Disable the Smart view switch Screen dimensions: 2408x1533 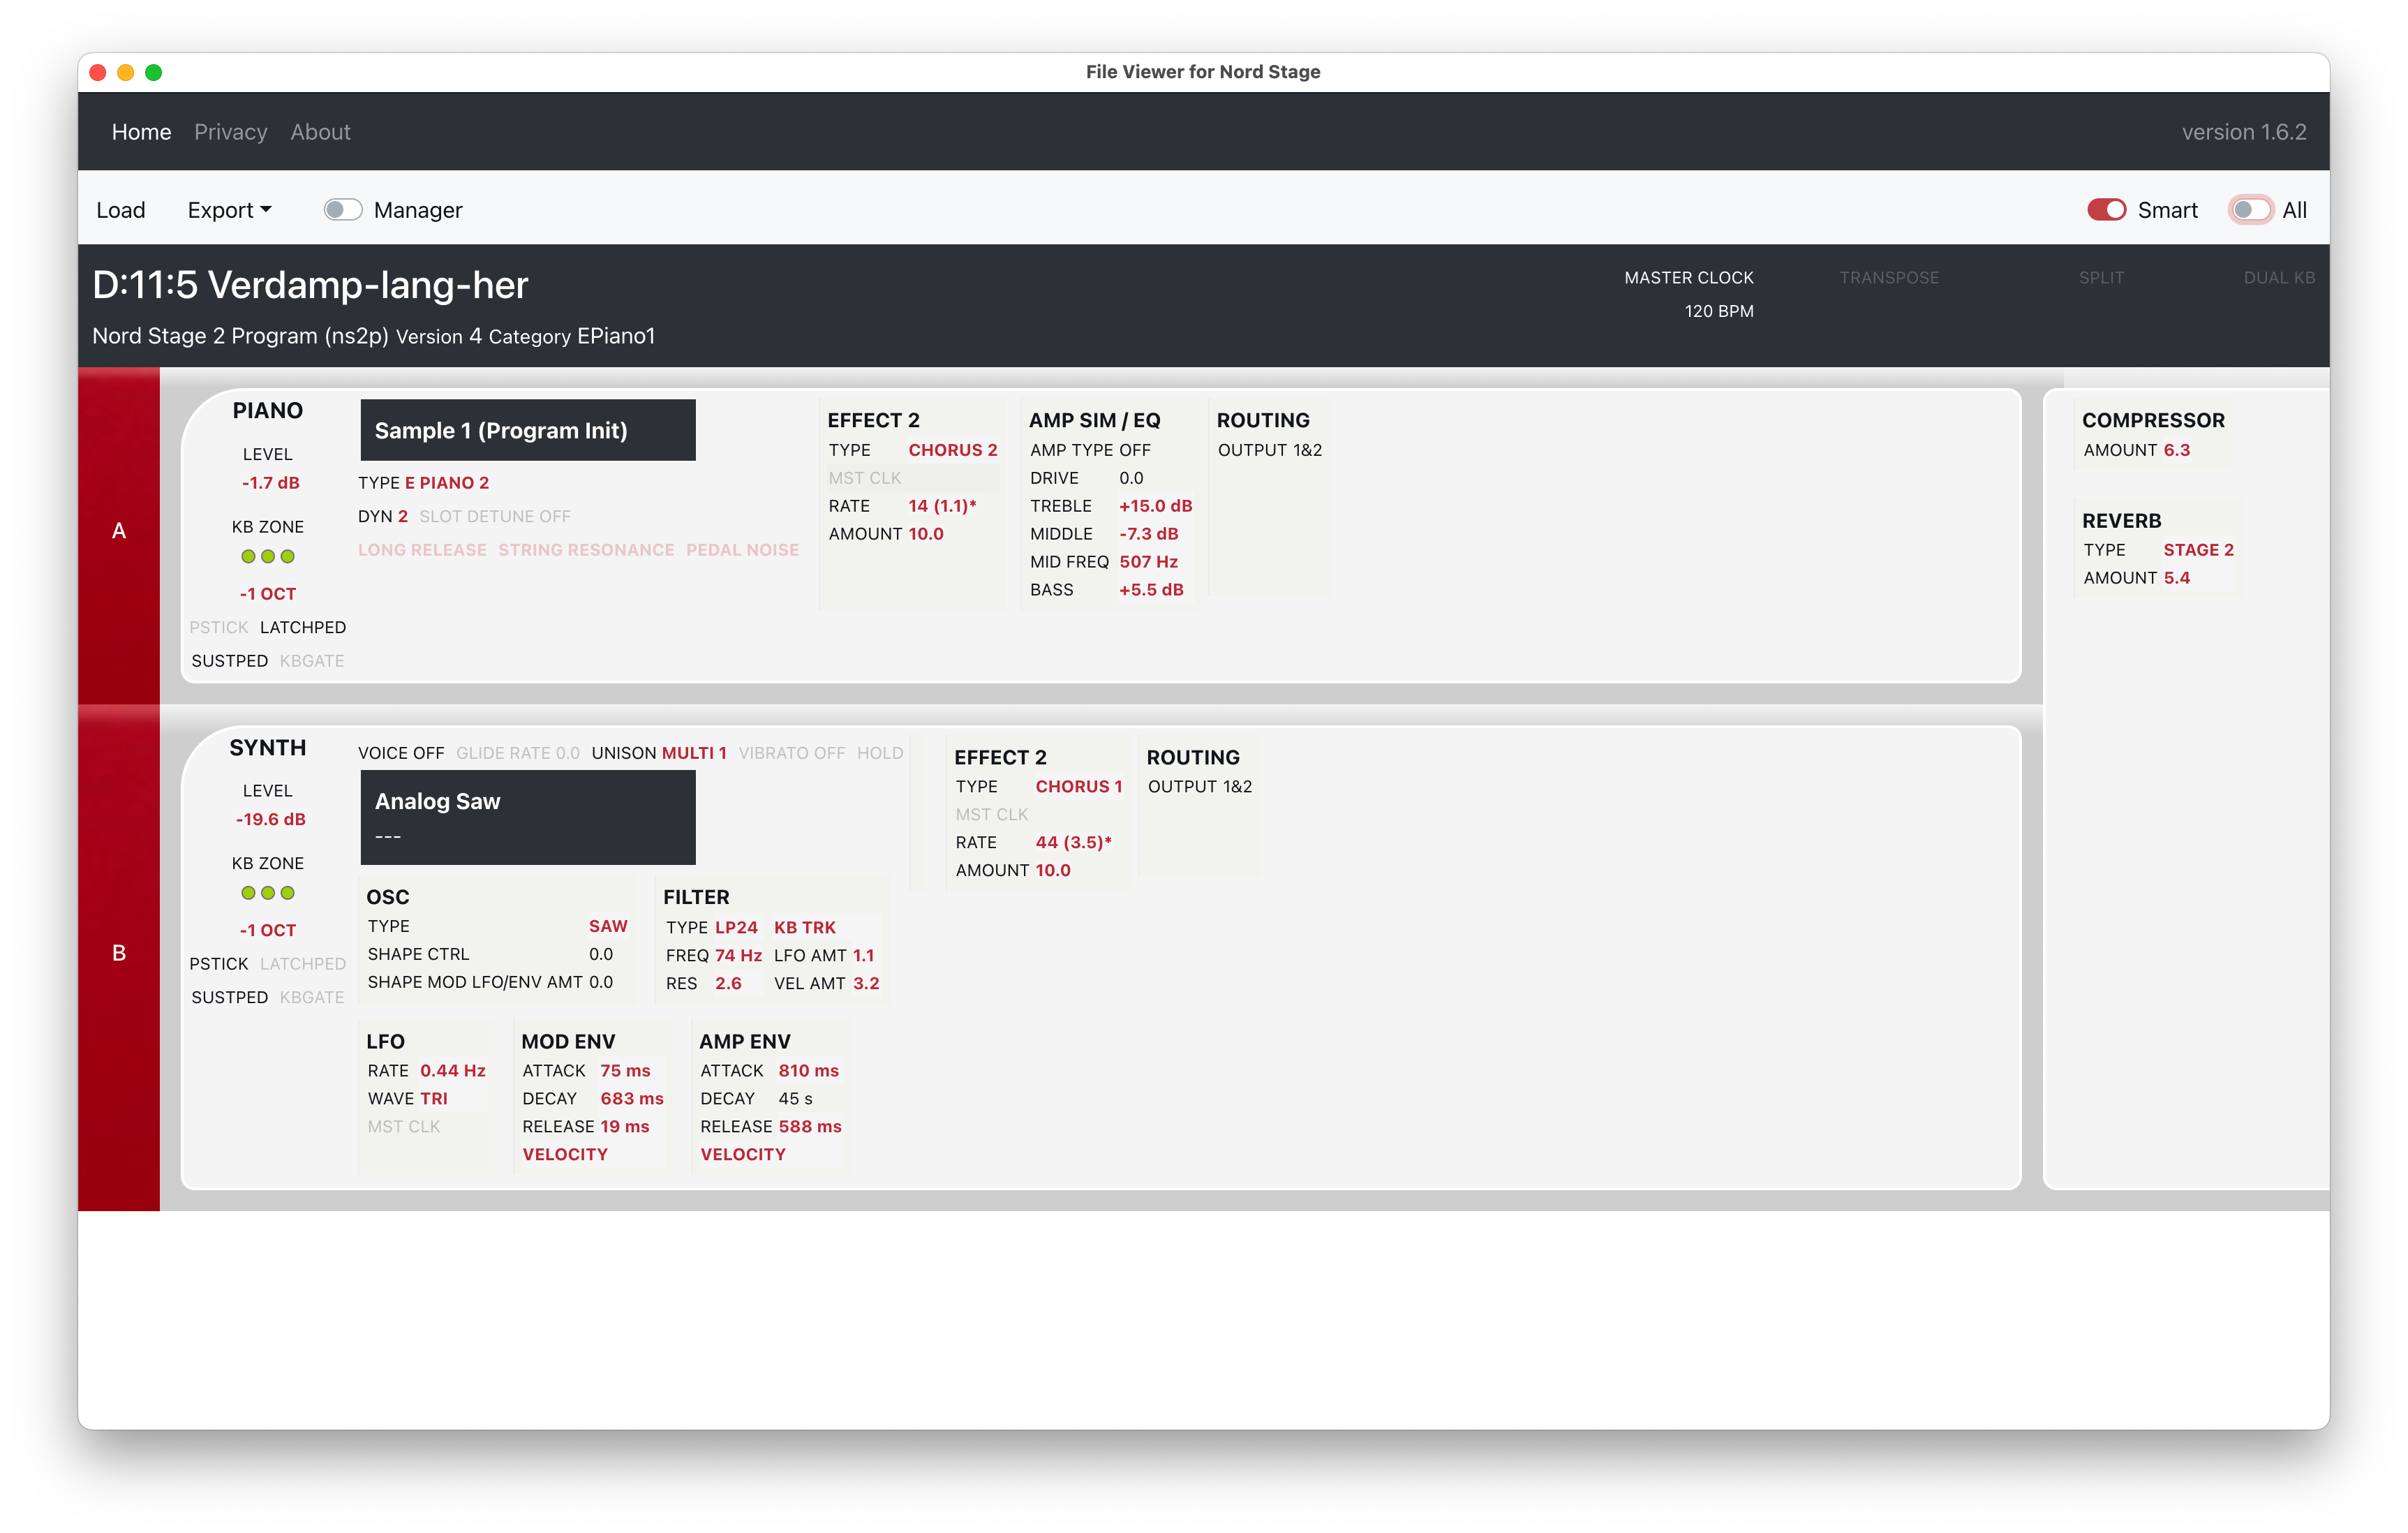(x=2106, y=209)
